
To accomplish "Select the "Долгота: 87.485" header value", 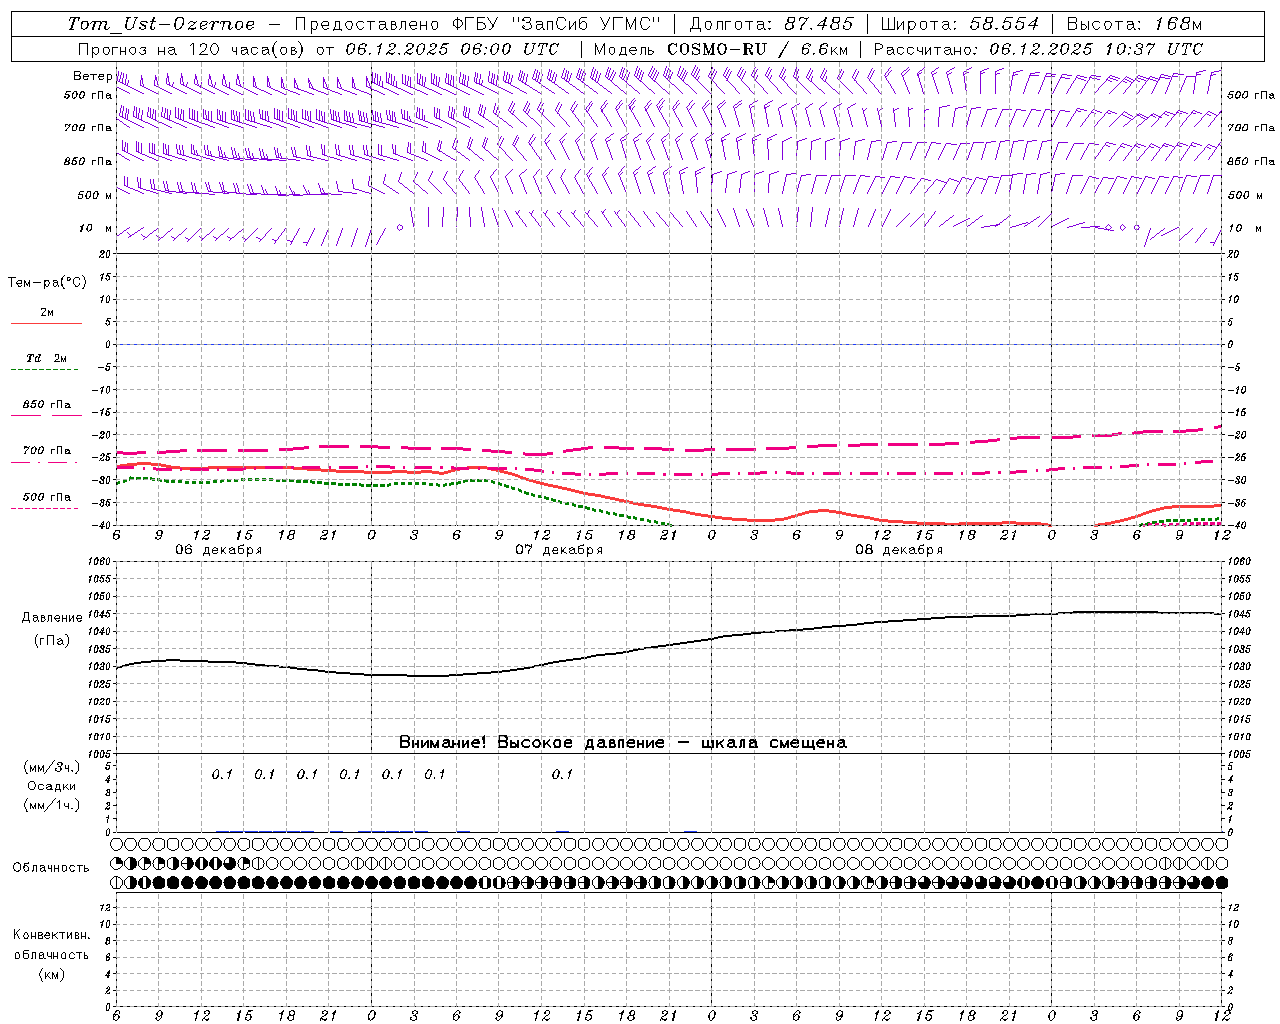I will [x=771, y=24].
